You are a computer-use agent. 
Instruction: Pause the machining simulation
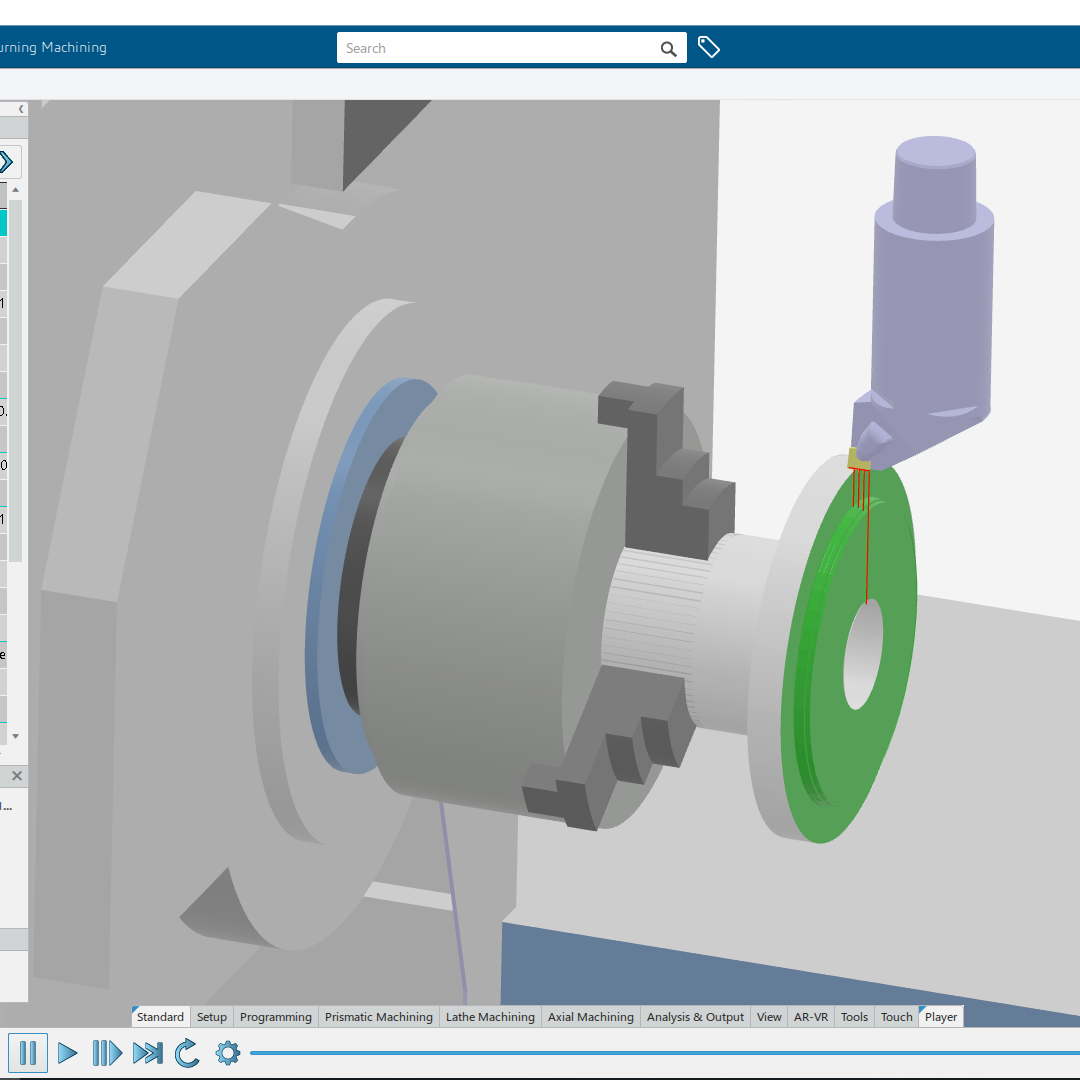(x=28, y=1053)
